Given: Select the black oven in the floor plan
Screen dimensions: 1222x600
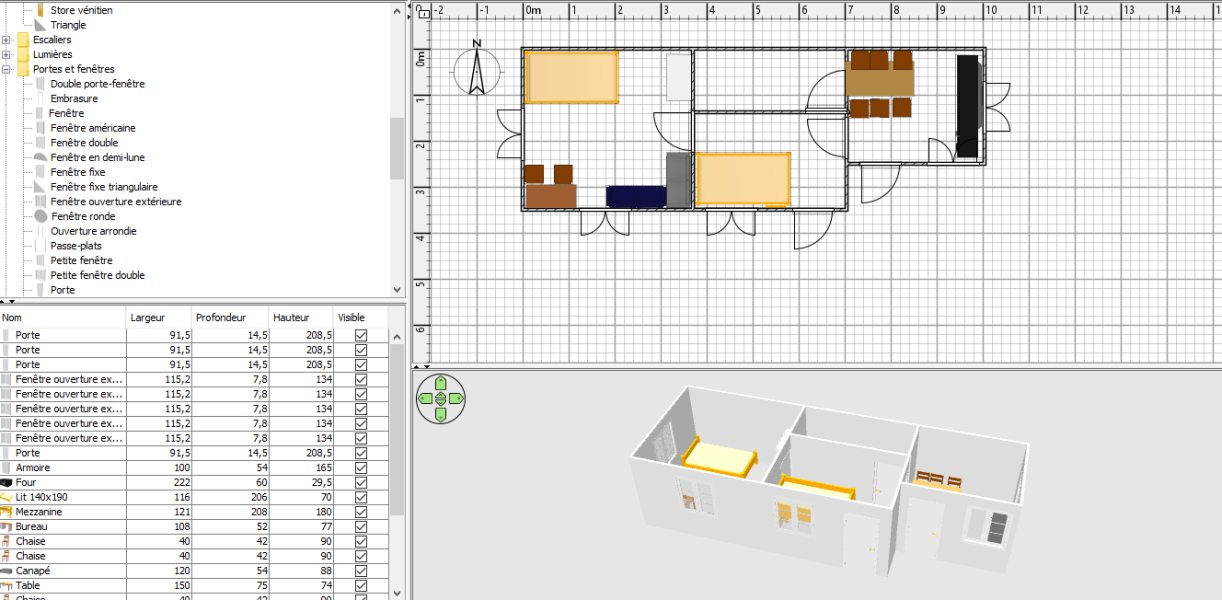Looking at the screenshot, I should [966, 105].
